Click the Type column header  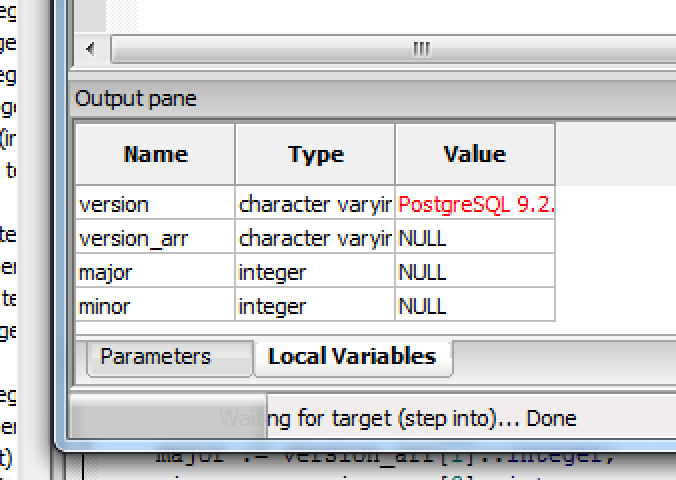pyautogui.click(x=315, y=154)
